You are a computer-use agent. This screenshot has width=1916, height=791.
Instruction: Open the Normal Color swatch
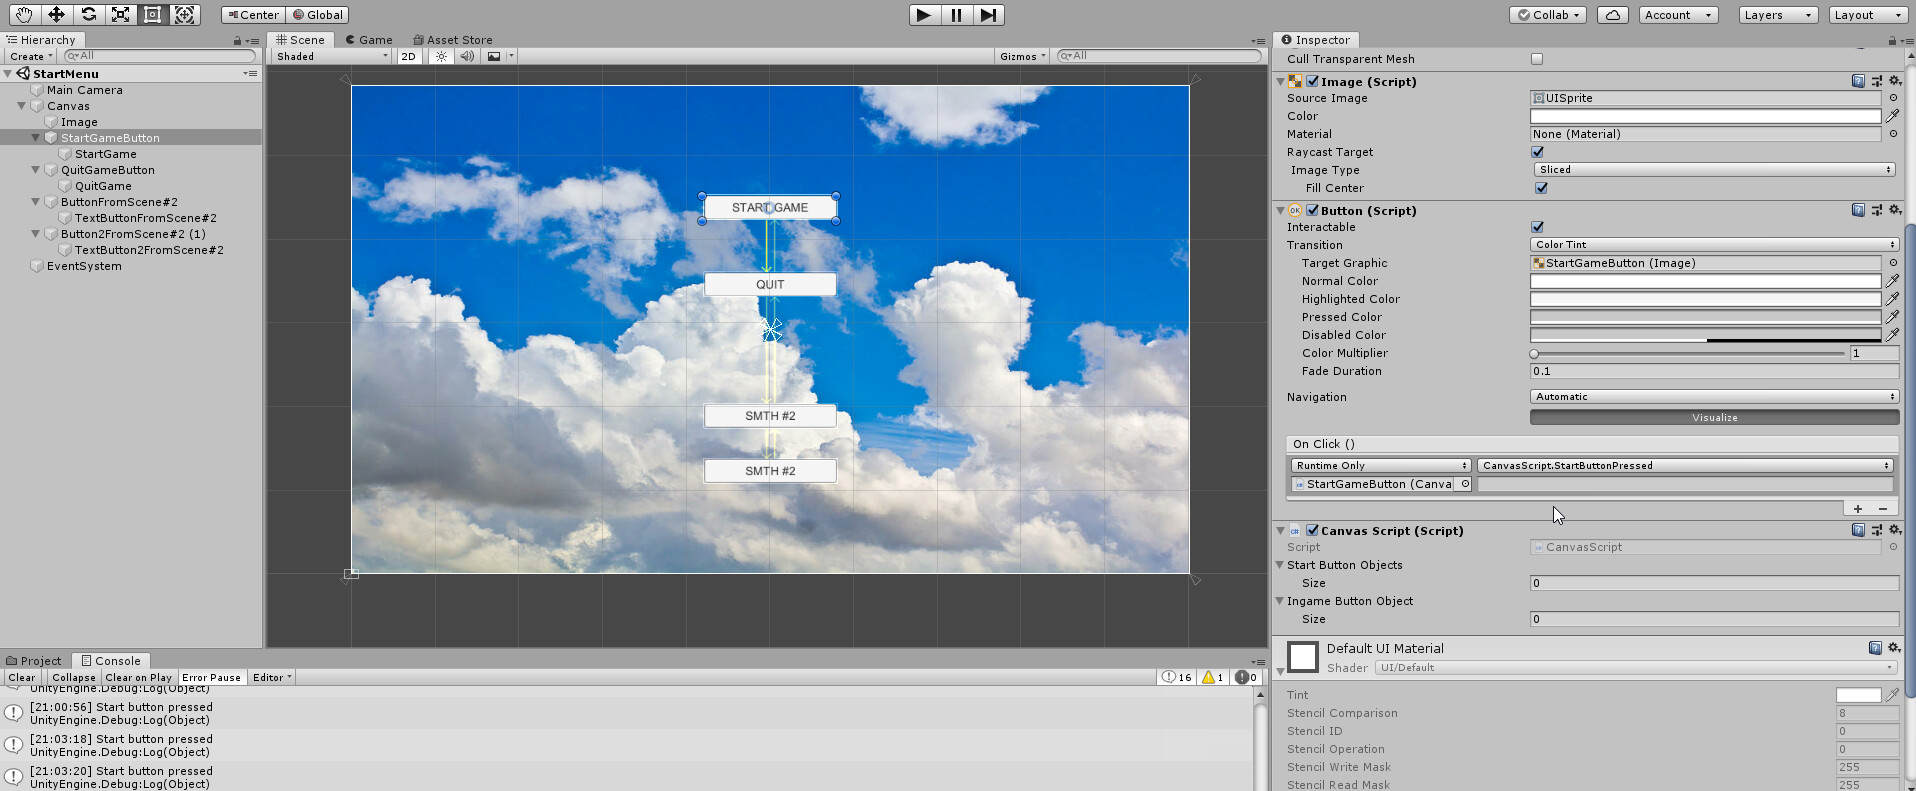coord(1705,281)
